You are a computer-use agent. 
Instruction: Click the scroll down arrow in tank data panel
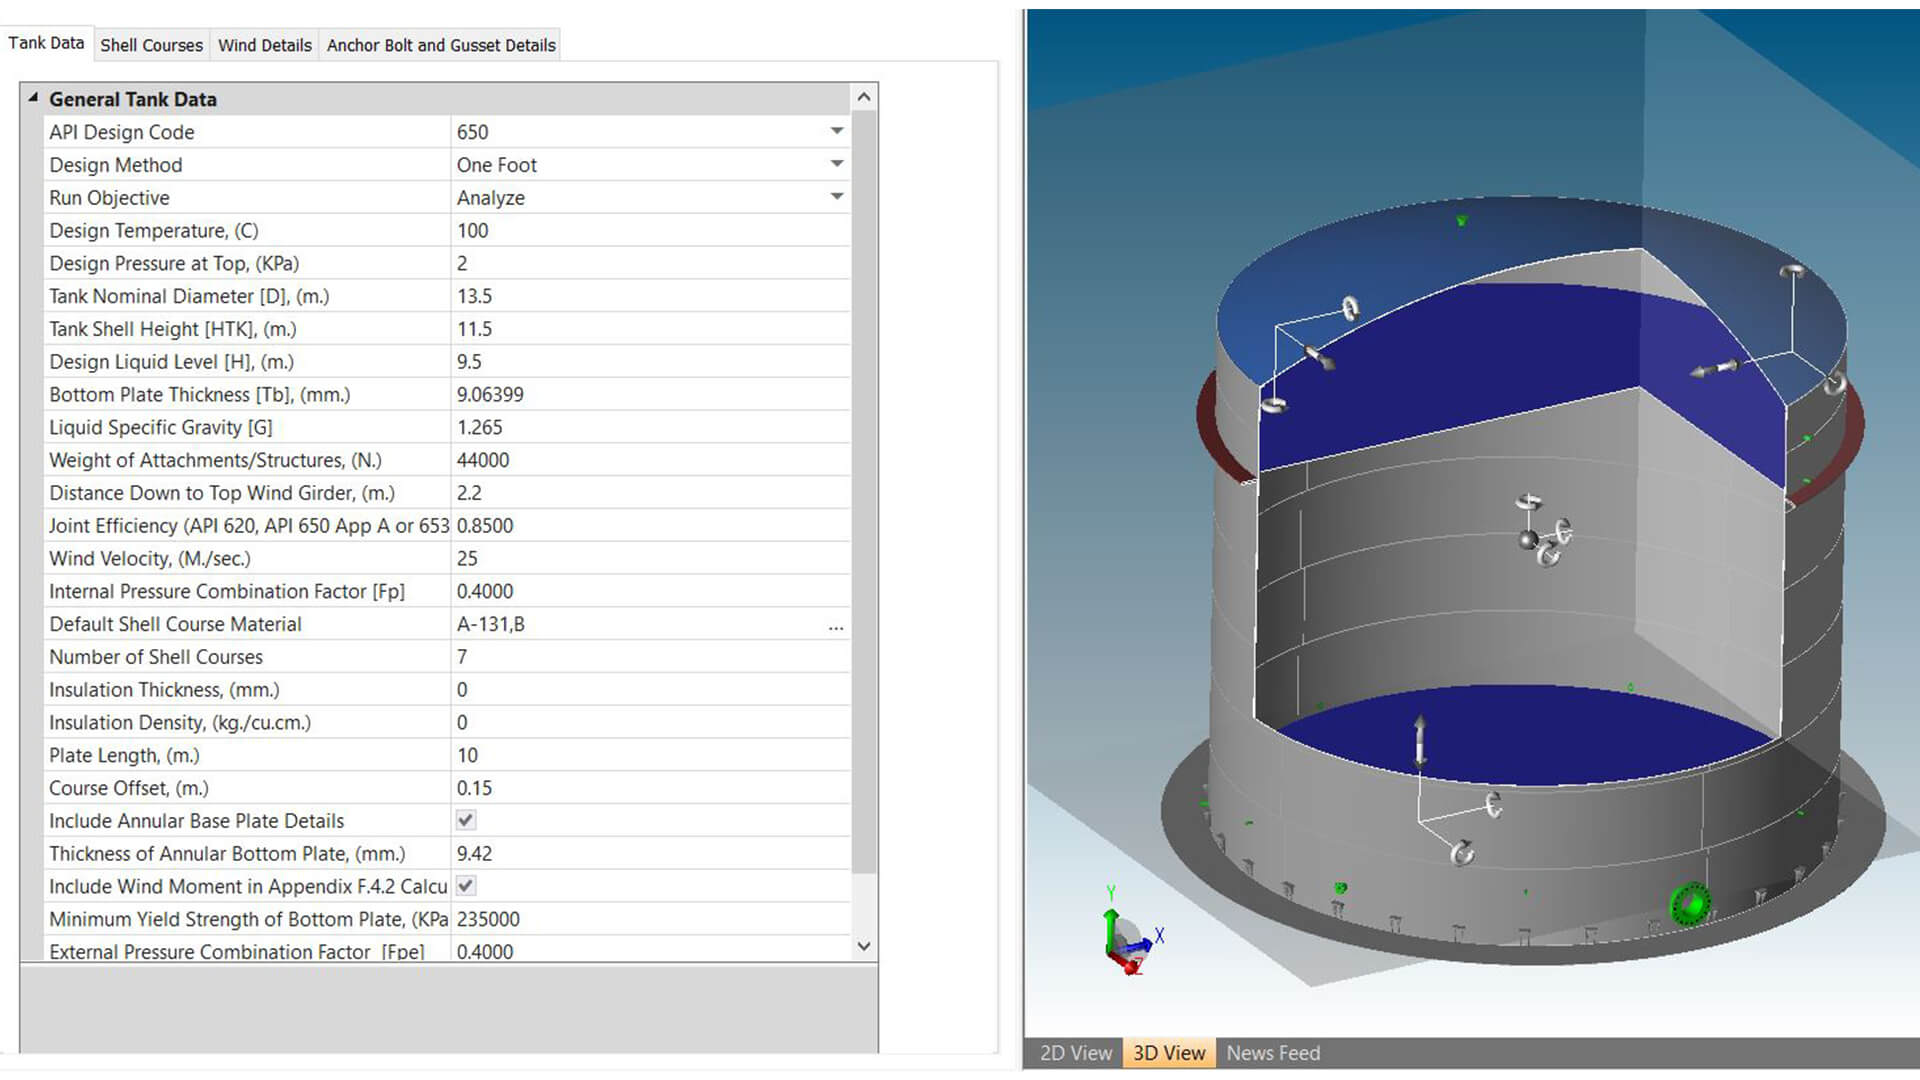(x=864, y=946)
